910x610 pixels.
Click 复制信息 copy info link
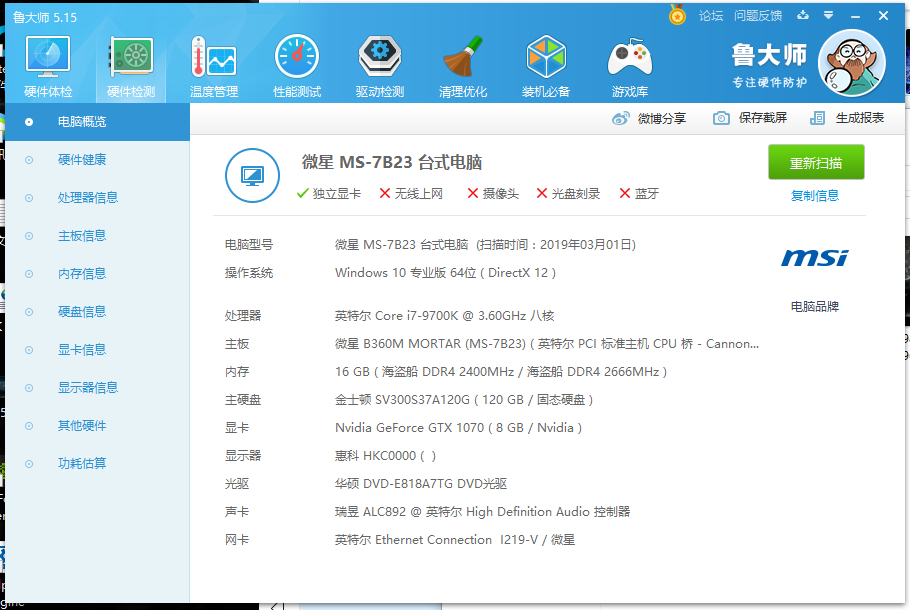815,196
